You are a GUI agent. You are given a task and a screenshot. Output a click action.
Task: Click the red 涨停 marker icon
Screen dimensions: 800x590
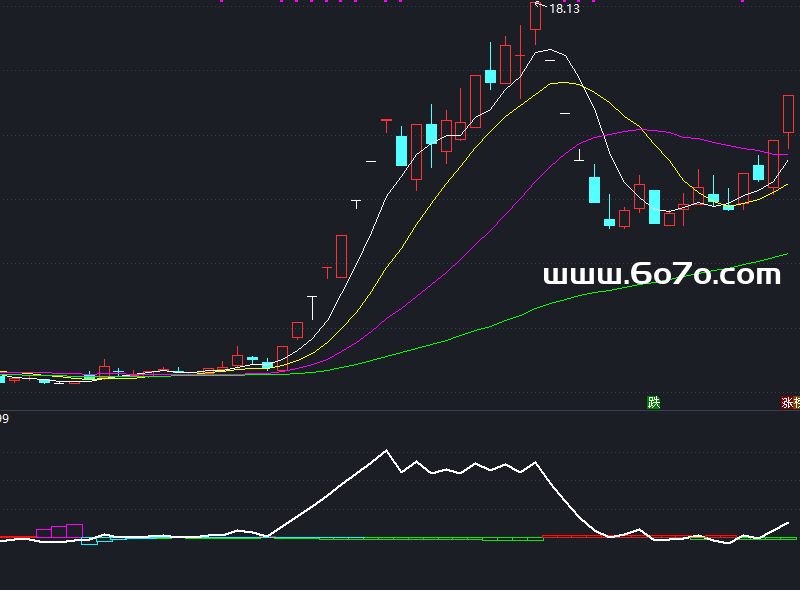point(790,403)
